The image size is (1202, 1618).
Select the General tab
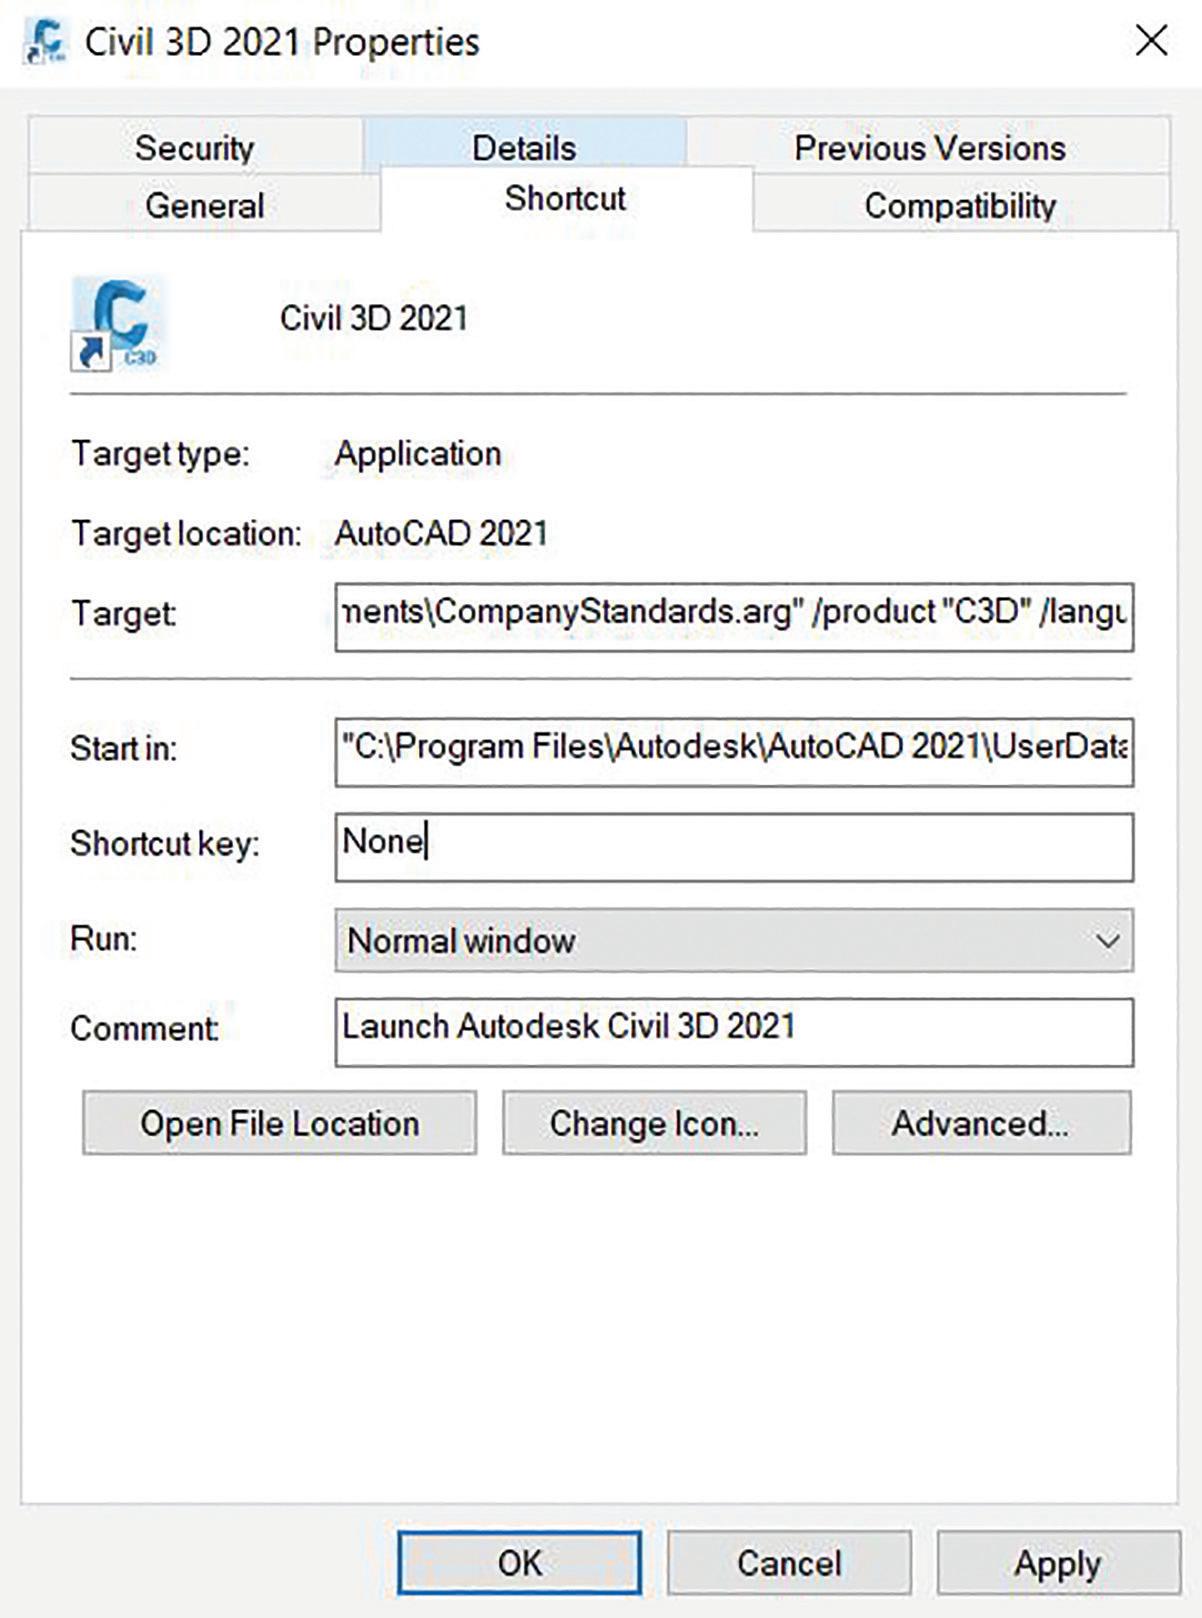[x=204, y=205]
